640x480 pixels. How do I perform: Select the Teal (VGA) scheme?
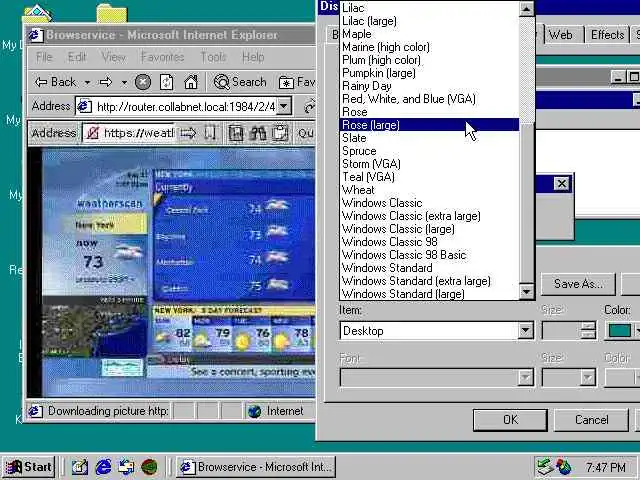pyautogui.click(x=429, y=177)
